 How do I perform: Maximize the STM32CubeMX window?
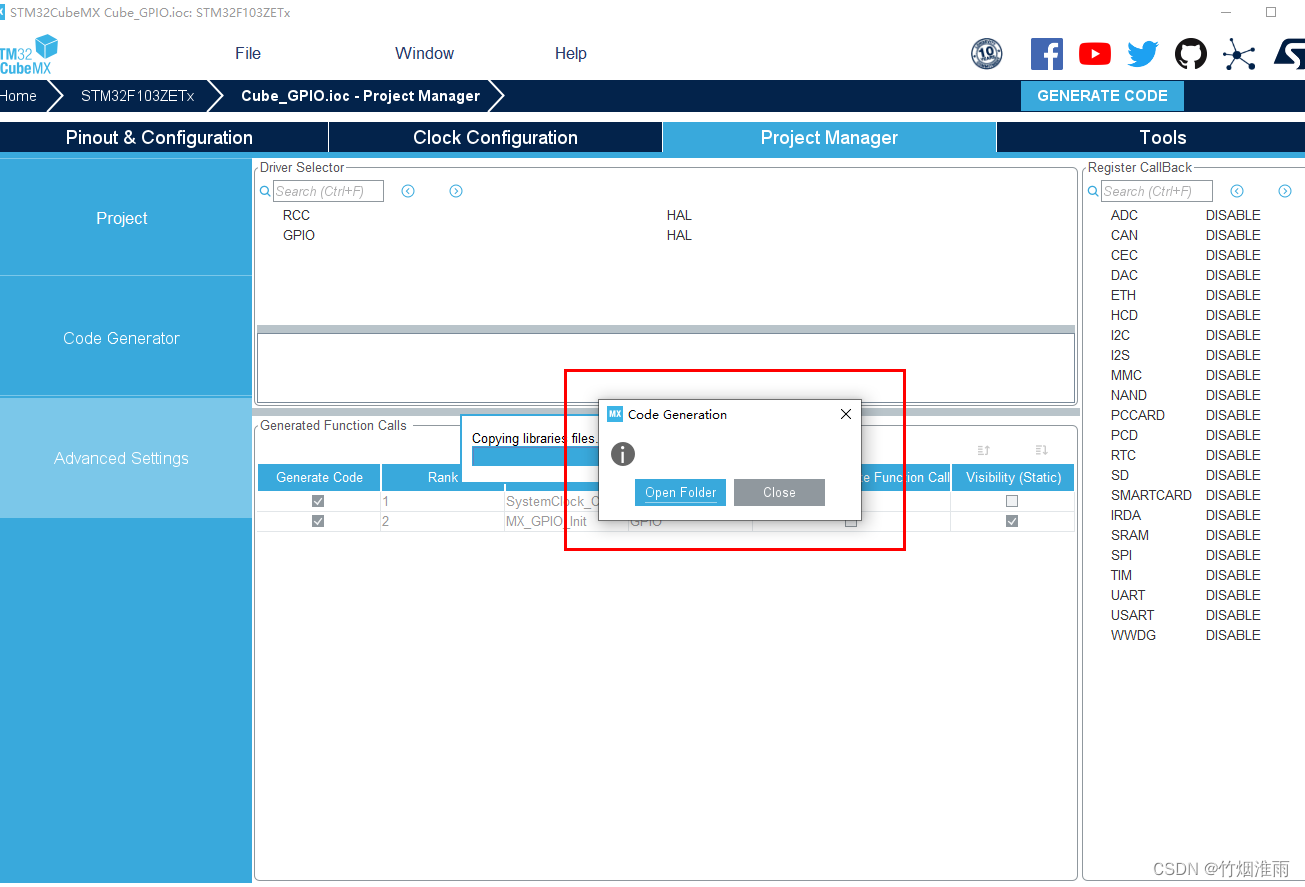coord(1271,12)
